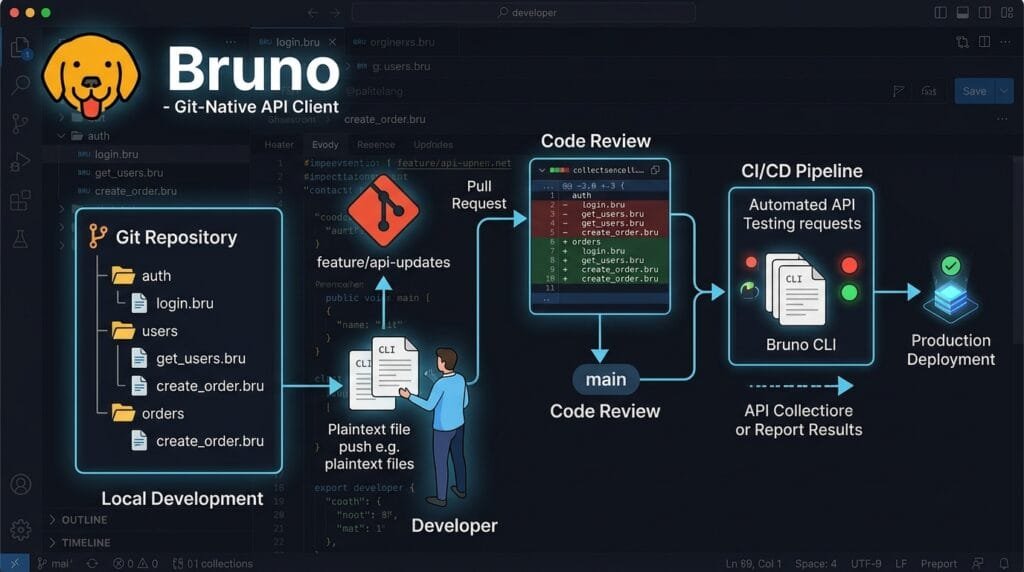
Task: Open login.bru in the explorer tree
Action: click(116, 154)
